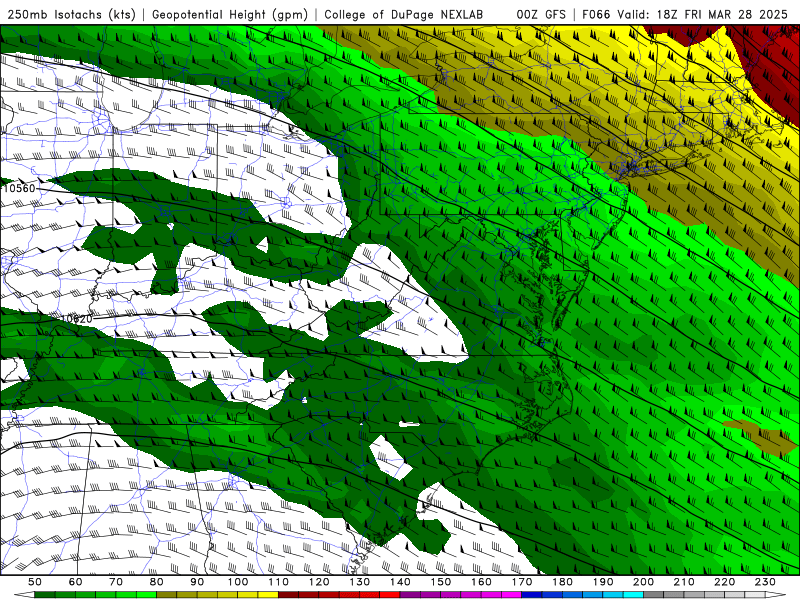The image size is (800, 600).
Task: Click the 140 label on the color bar
Action: pos(400,582)
